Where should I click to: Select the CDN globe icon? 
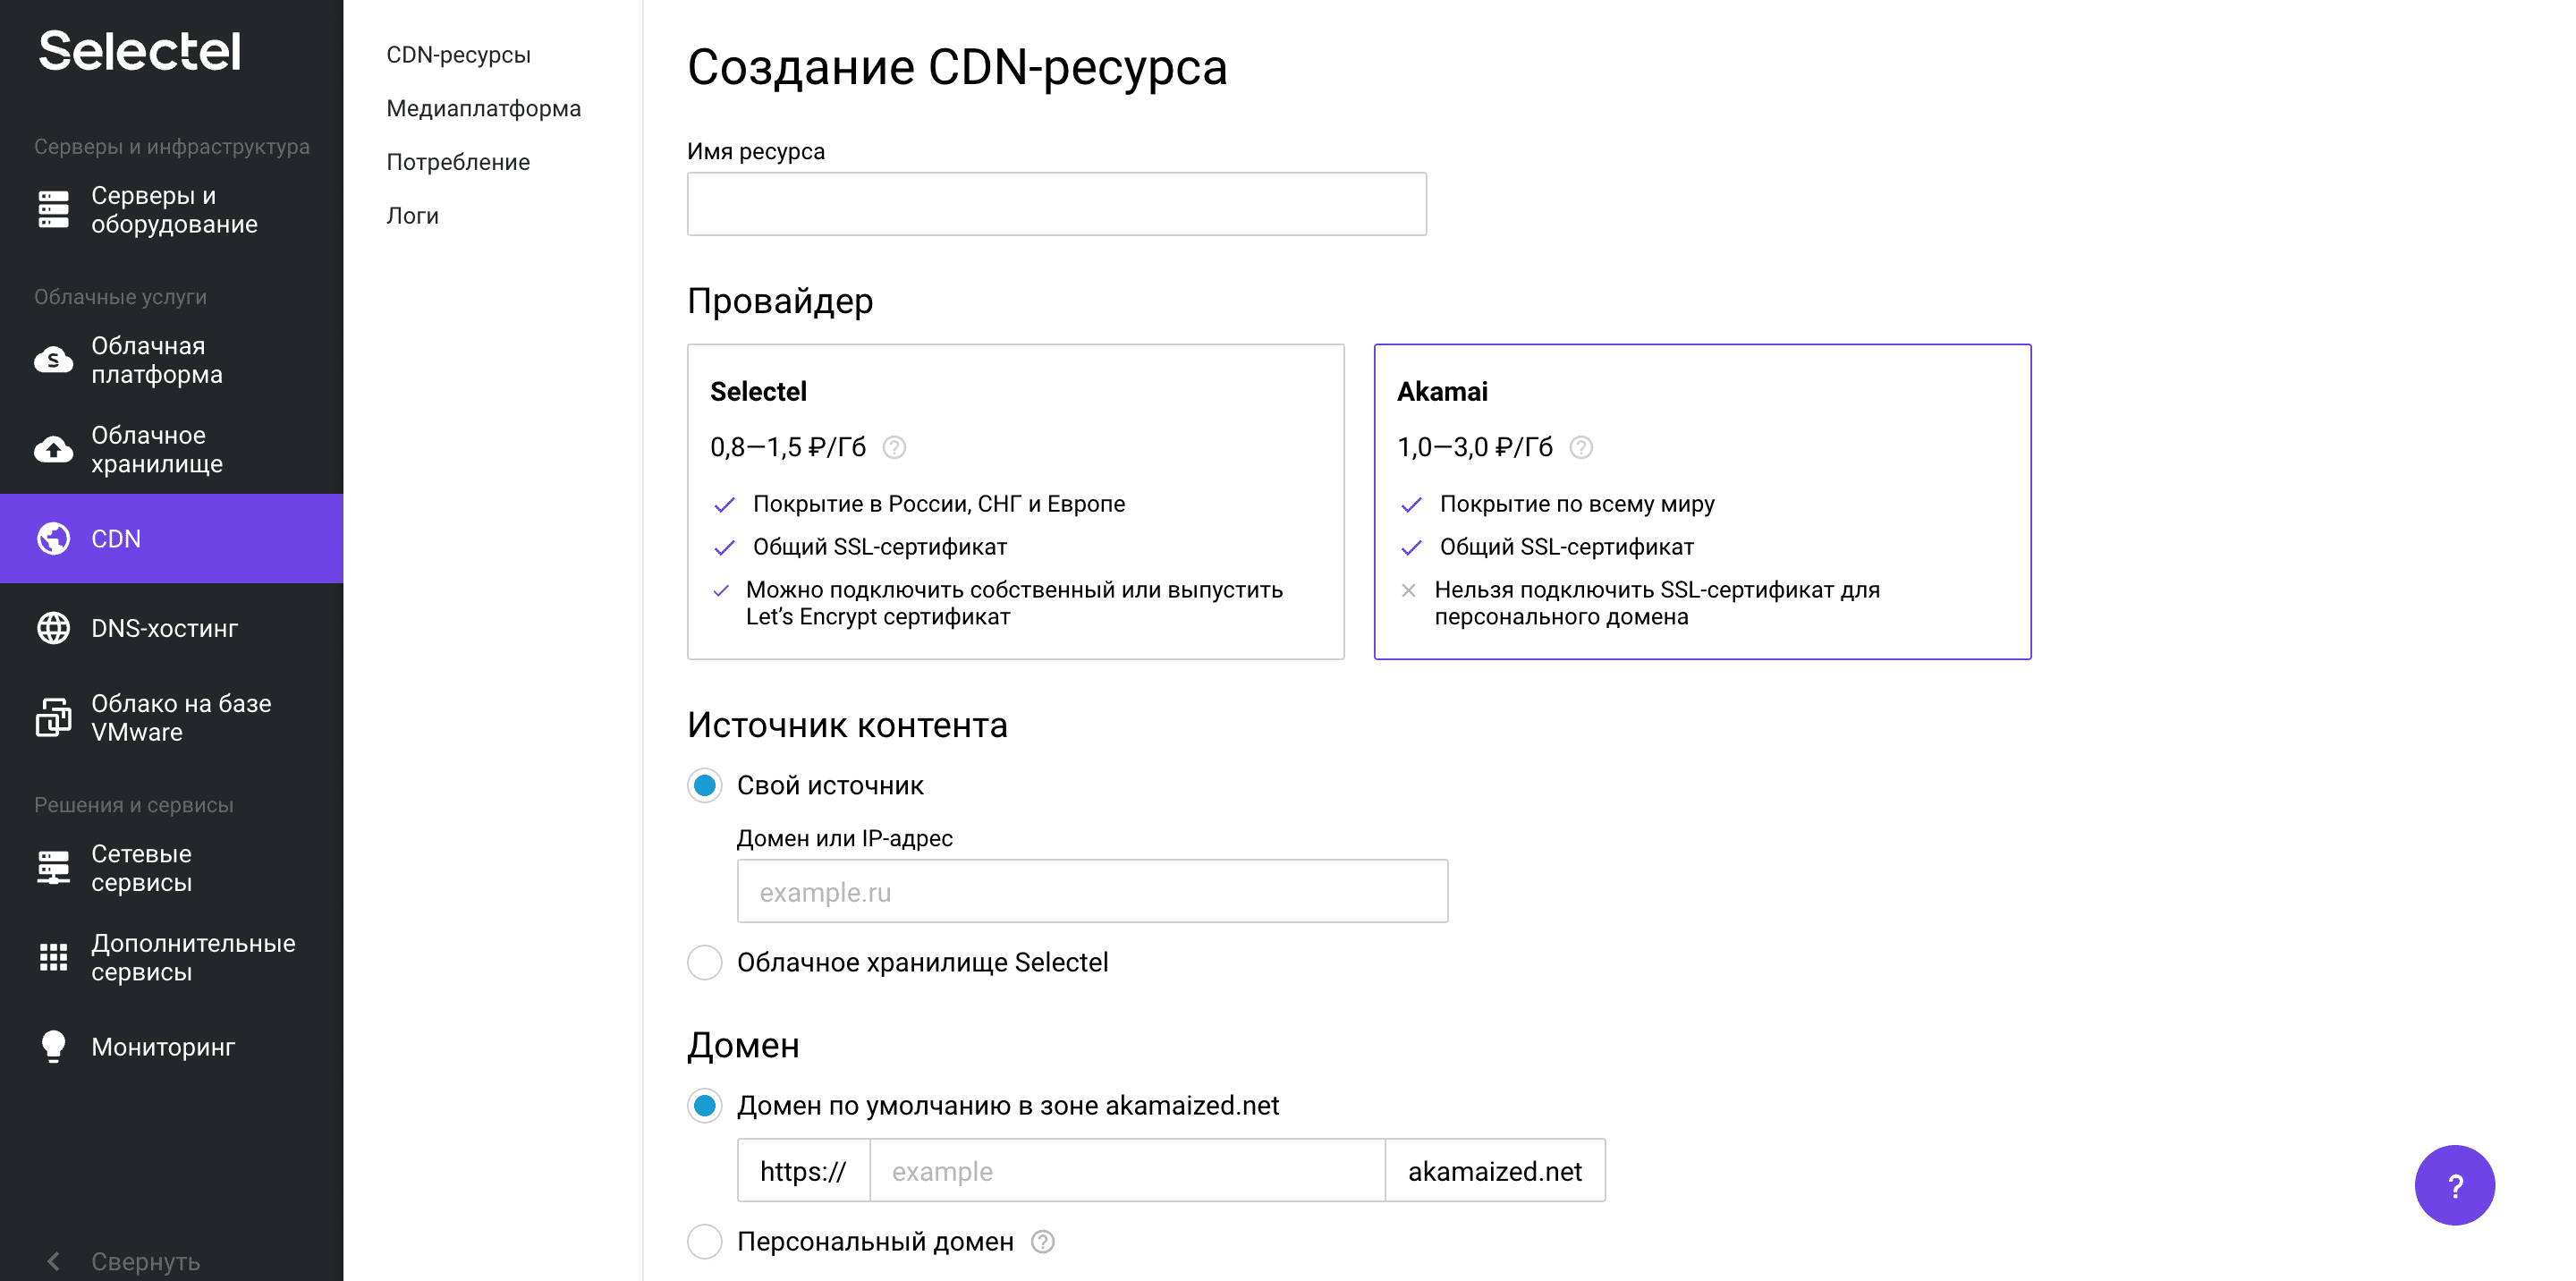(53, 539)
